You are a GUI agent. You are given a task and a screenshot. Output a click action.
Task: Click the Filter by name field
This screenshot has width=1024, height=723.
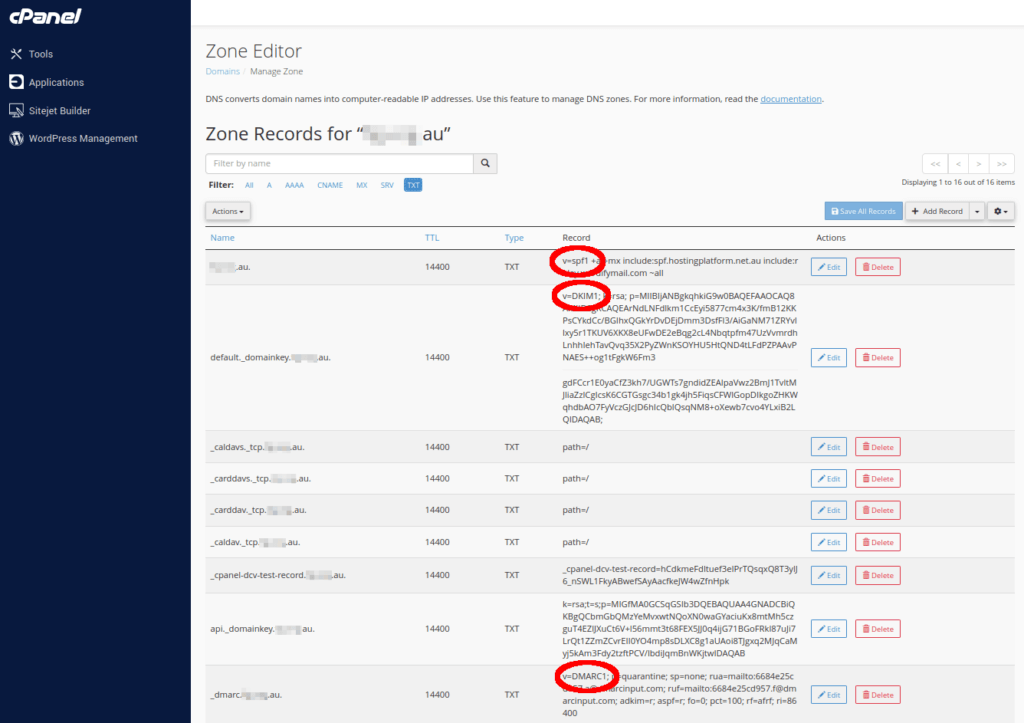[339, 163]
